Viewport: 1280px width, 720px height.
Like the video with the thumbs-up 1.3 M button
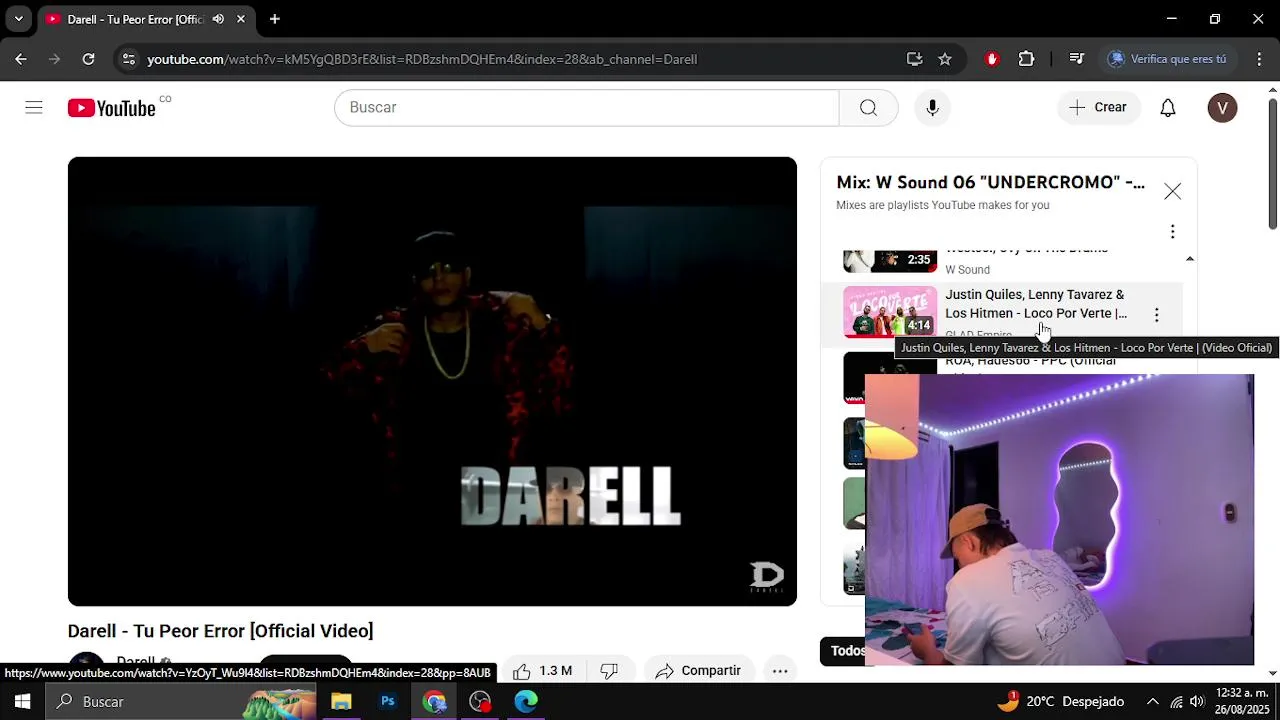click(x=542, y=671)
